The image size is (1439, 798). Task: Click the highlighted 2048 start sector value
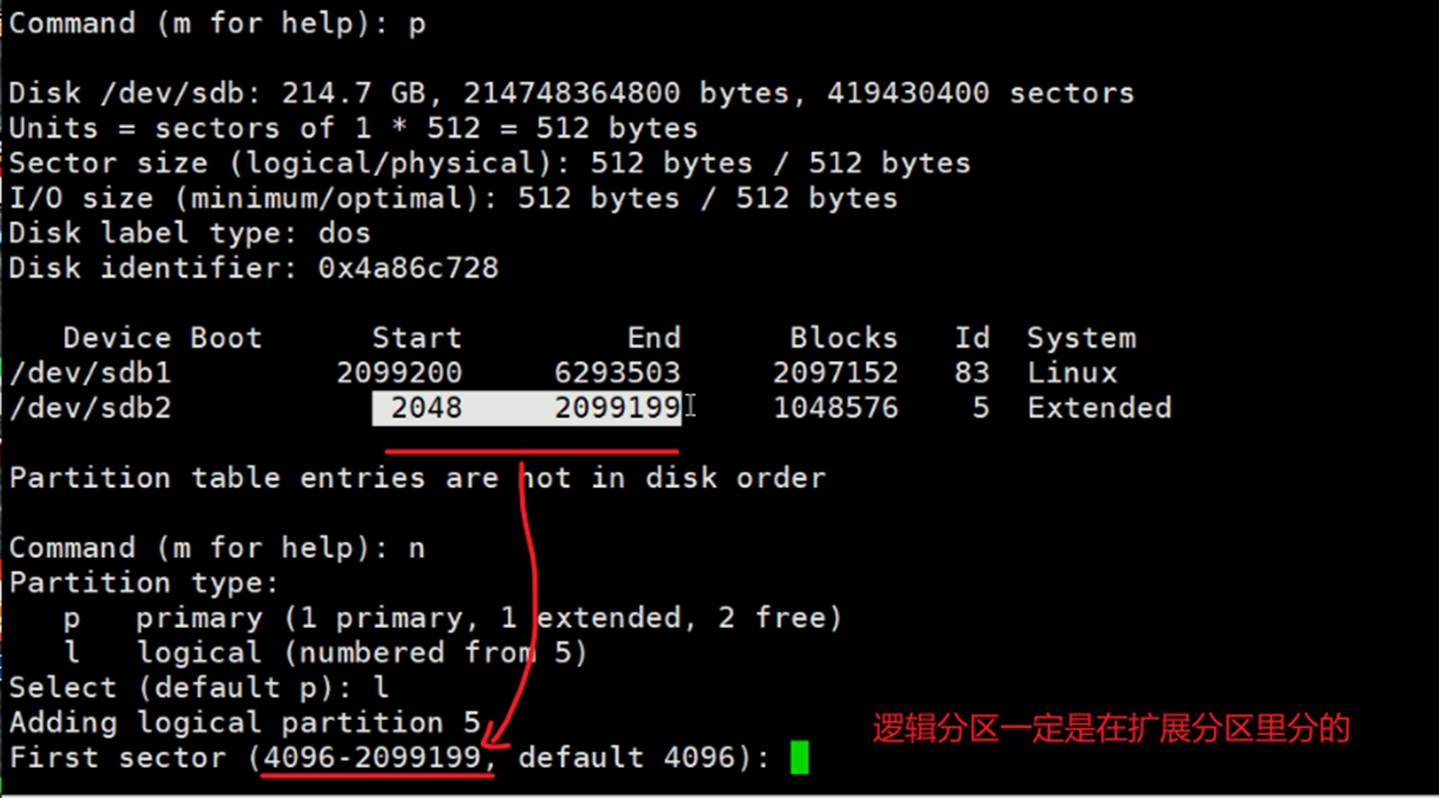426,408
